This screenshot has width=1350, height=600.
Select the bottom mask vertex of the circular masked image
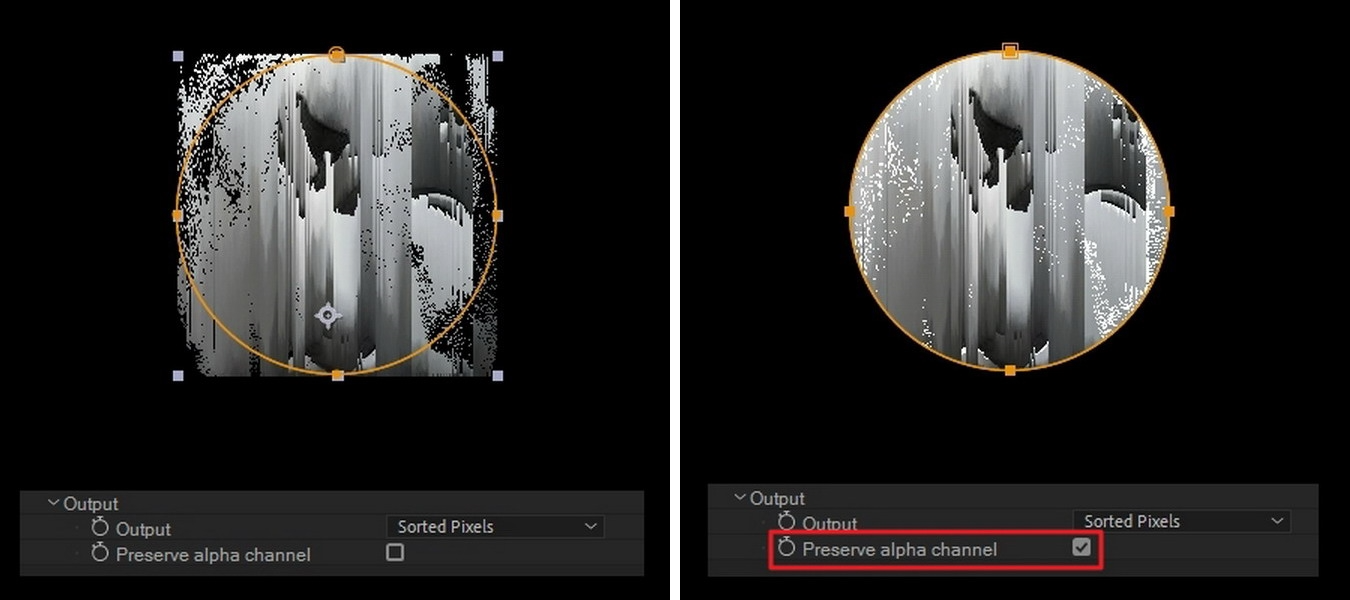(1010, 370)
